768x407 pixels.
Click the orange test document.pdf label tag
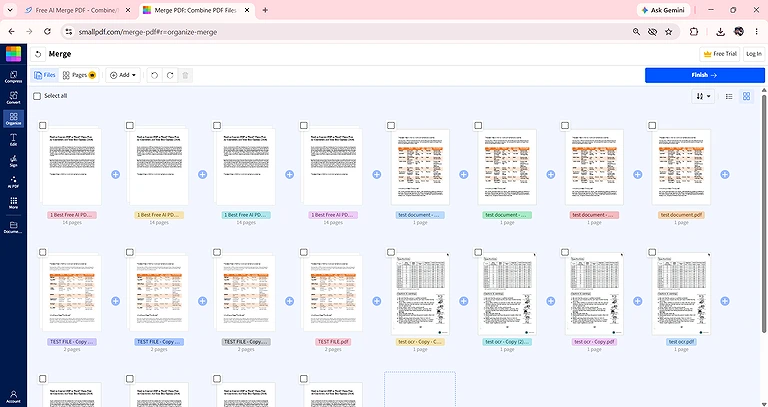pos(681,215)
